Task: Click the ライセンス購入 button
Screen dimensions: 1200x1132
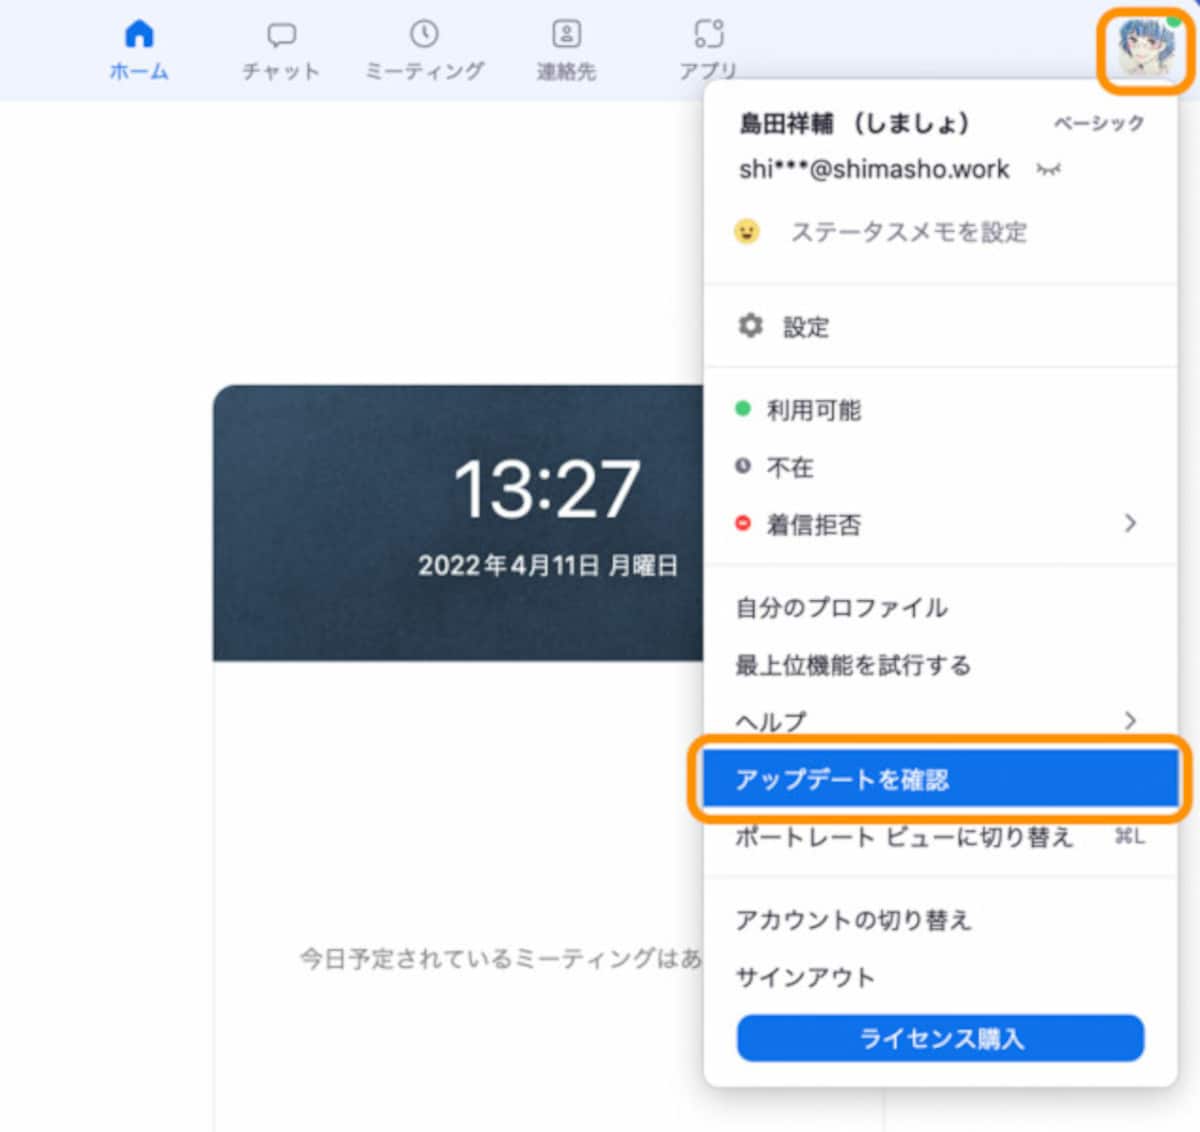Action: (940, 1038)
